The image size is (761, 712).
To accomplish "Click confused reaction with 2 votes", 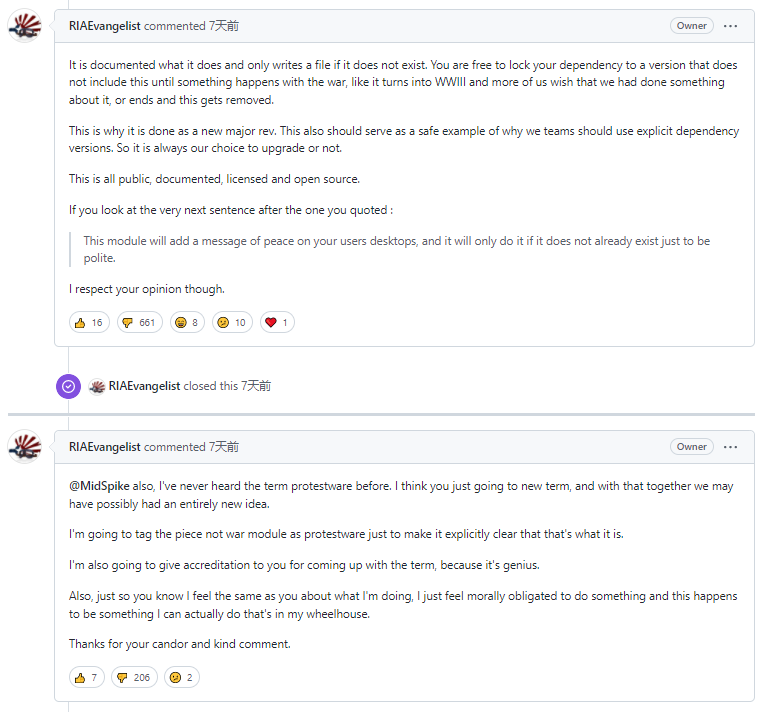I will 182,677.
